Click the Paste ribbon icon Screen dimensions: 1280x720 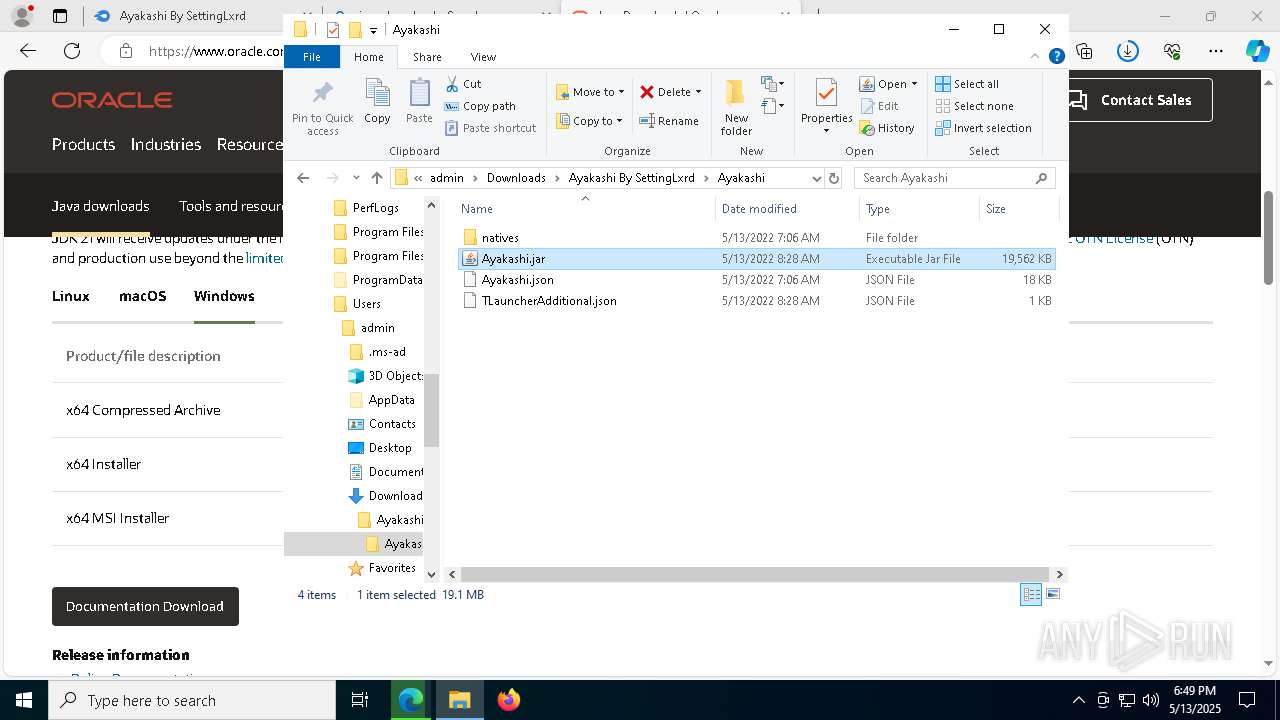[x=419, y=101]
